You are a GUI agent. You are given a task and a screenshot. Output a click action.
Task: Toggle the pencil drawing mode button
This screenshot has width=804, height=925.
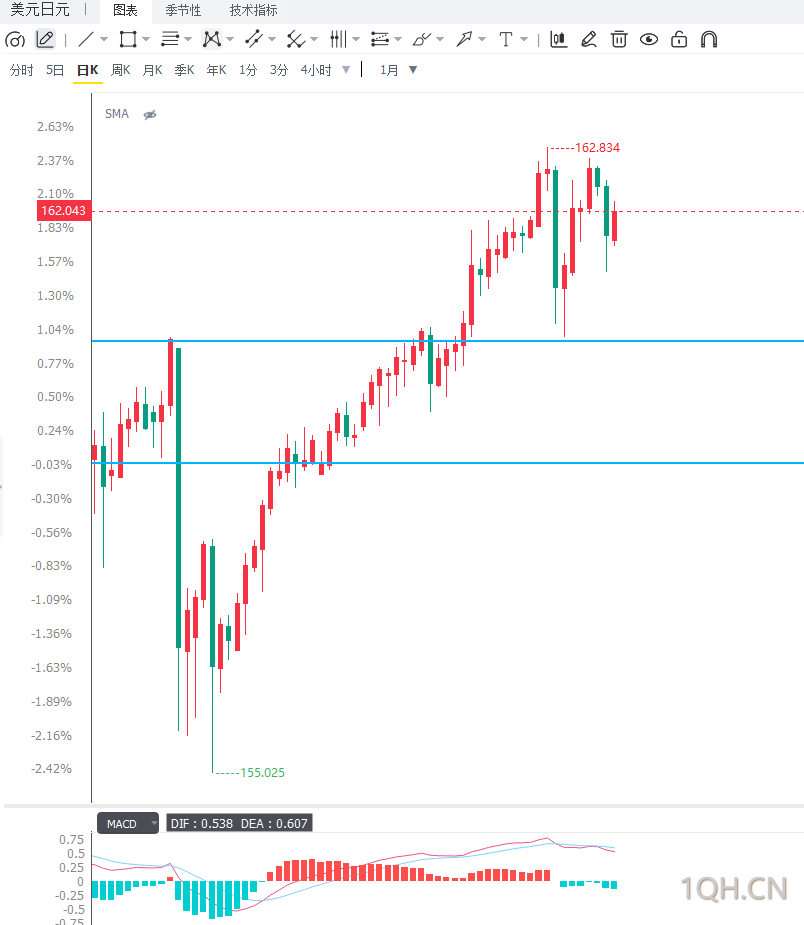click(45, 40)
